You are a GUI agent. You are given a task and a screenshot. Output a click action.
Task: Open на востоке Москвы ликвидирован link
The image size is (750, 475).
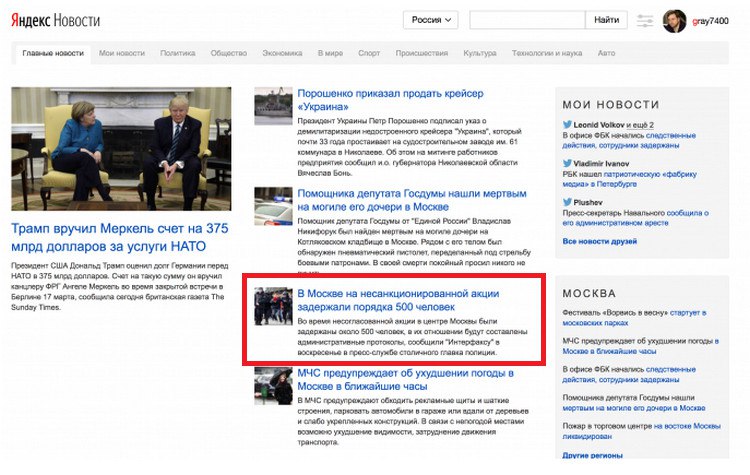642,431
